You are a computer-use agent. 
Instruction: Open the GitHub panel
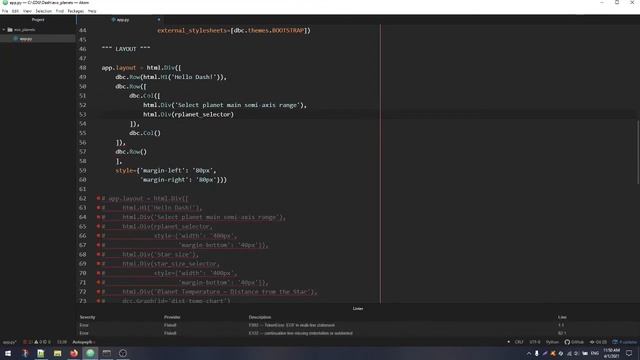coord(574,342)
